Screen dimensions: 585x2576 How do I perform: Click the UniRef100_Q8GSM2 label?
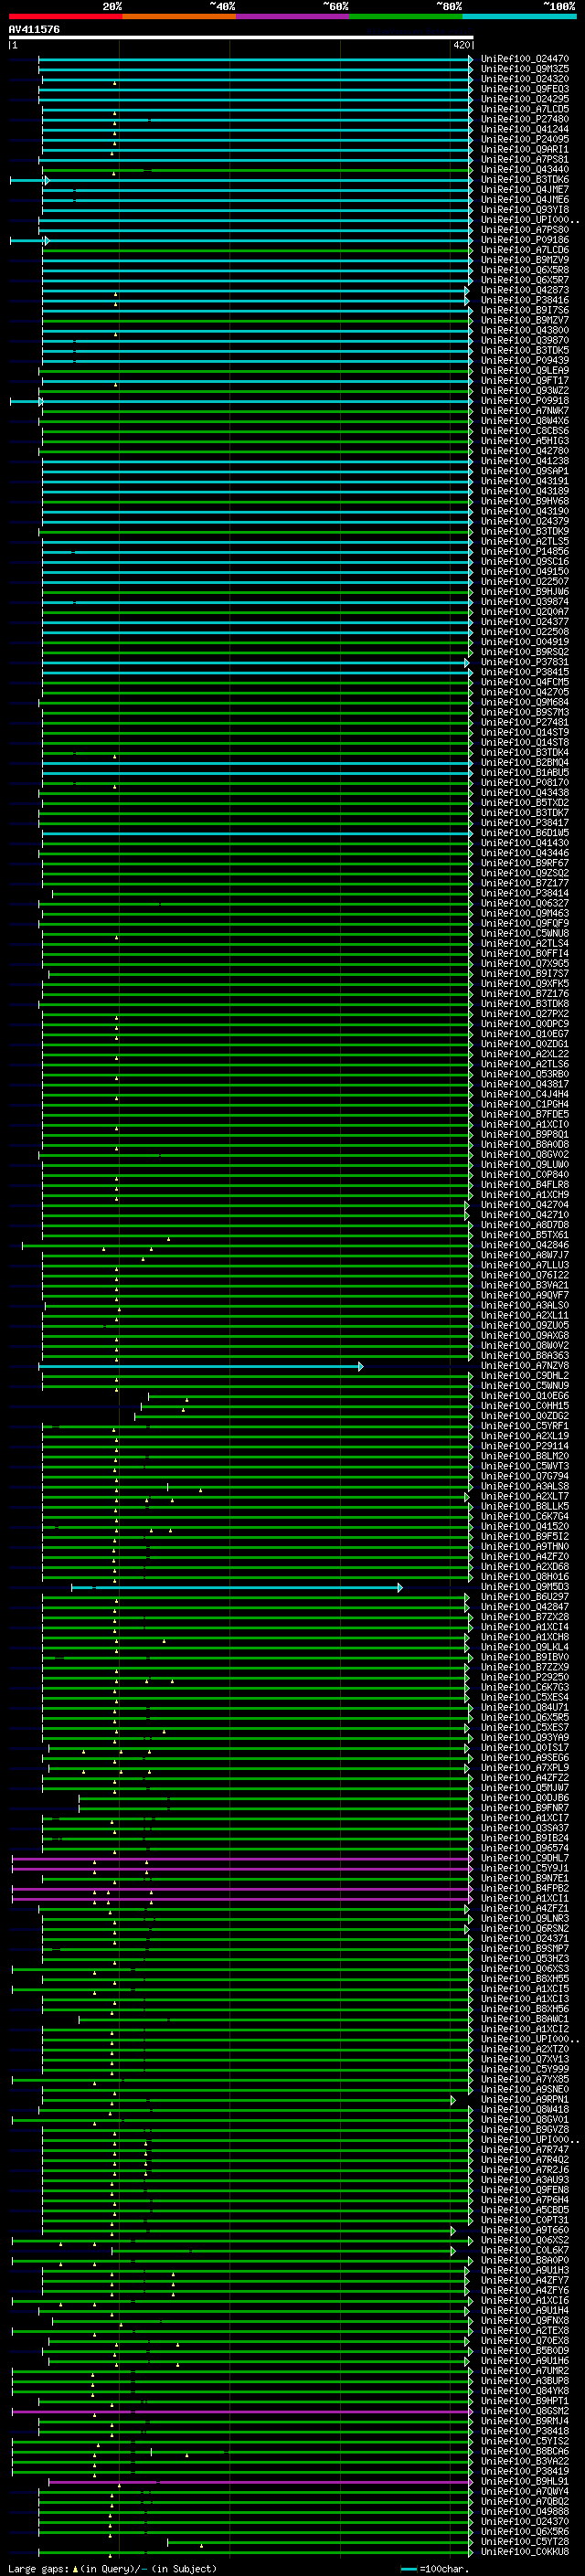click(525, 2411)
